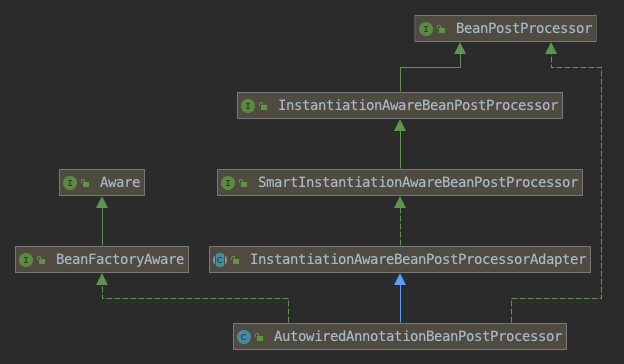Click the interface icon on Aware node
This screenshot has width=624, height=364.
[x=70, y=183]
